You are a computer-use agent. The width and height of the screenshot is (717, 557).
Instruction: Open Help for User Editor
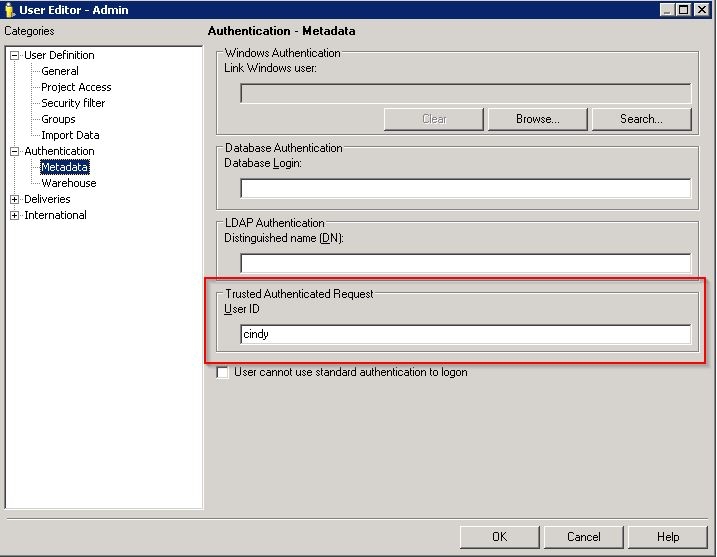point(667,537)
